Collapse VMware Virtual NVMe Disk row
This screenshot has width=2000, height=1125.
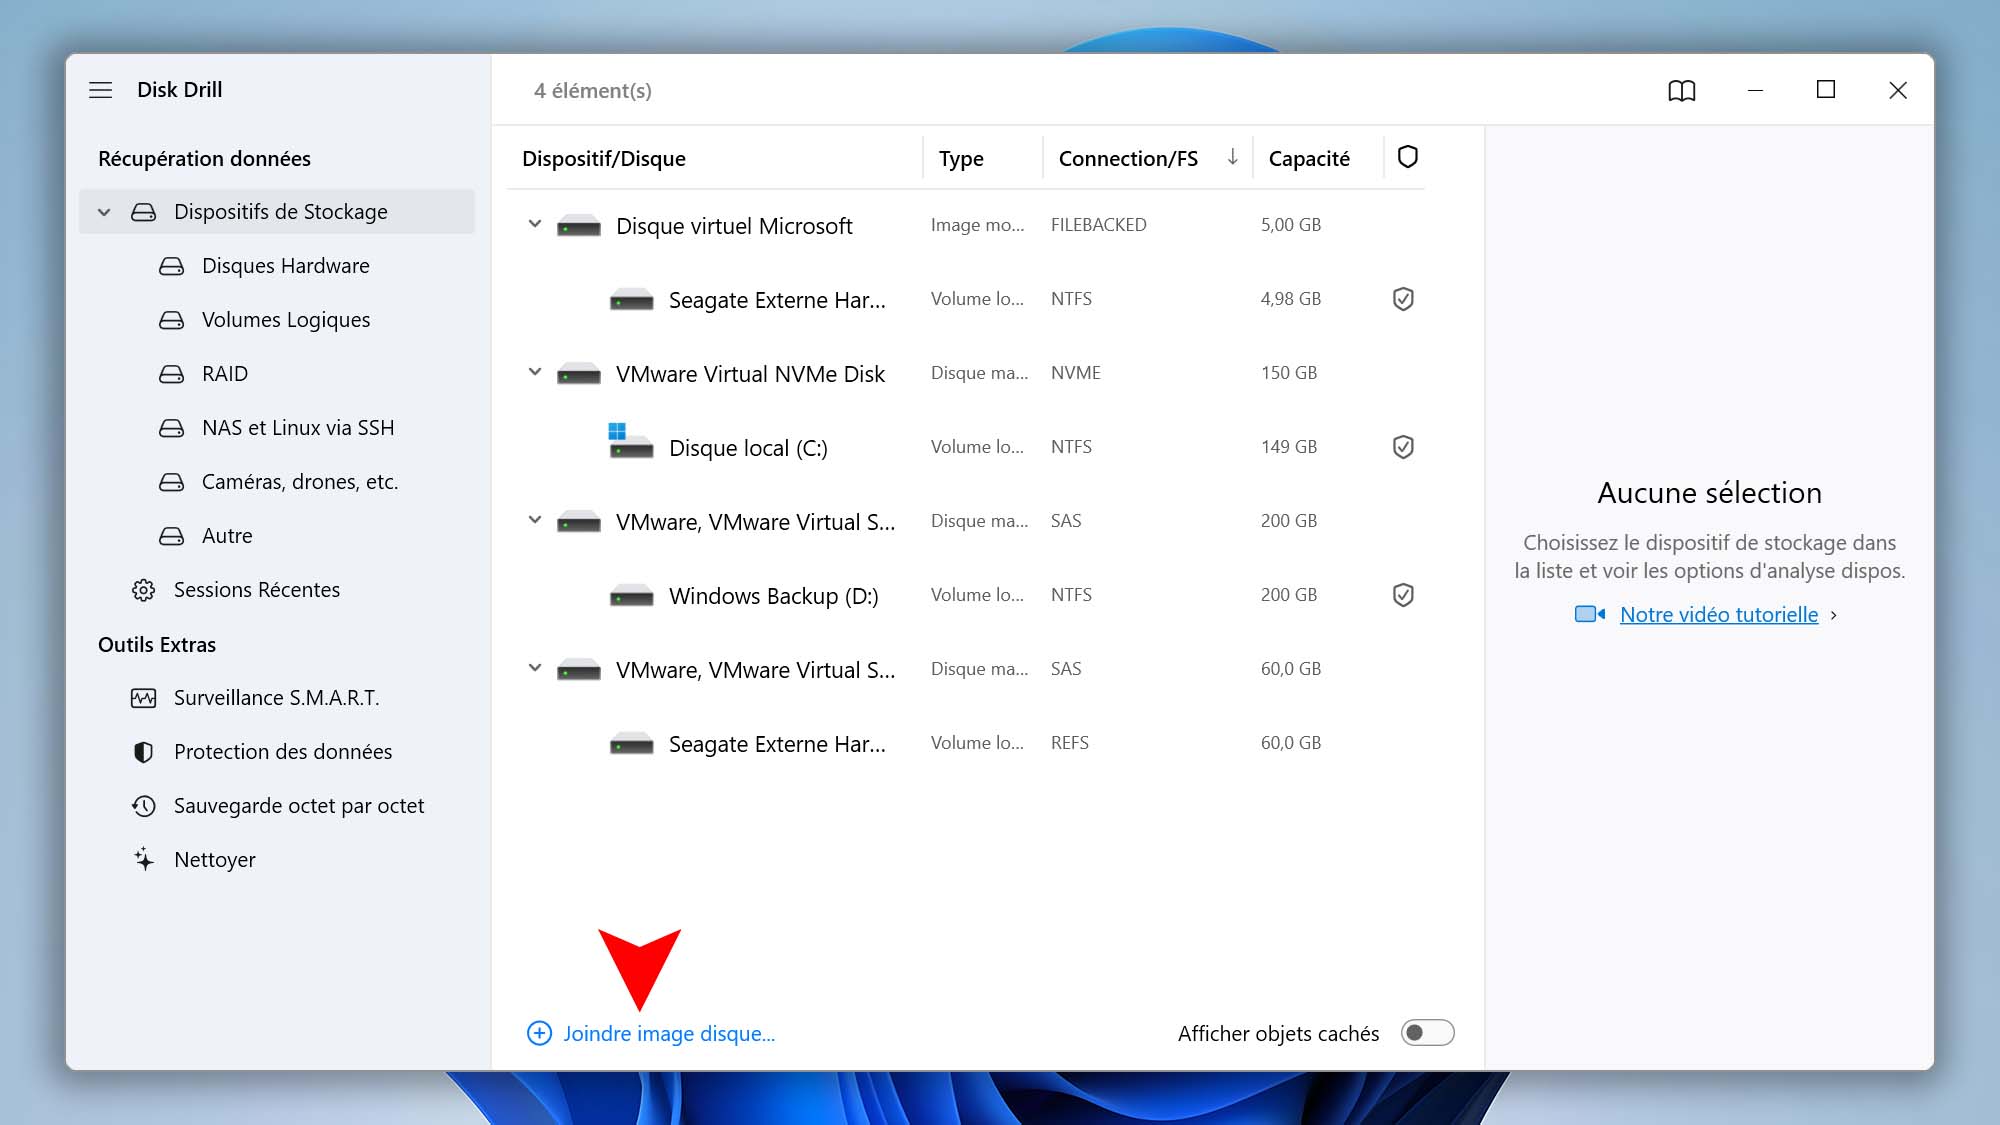pyautogui.click(x=535, y=372)
